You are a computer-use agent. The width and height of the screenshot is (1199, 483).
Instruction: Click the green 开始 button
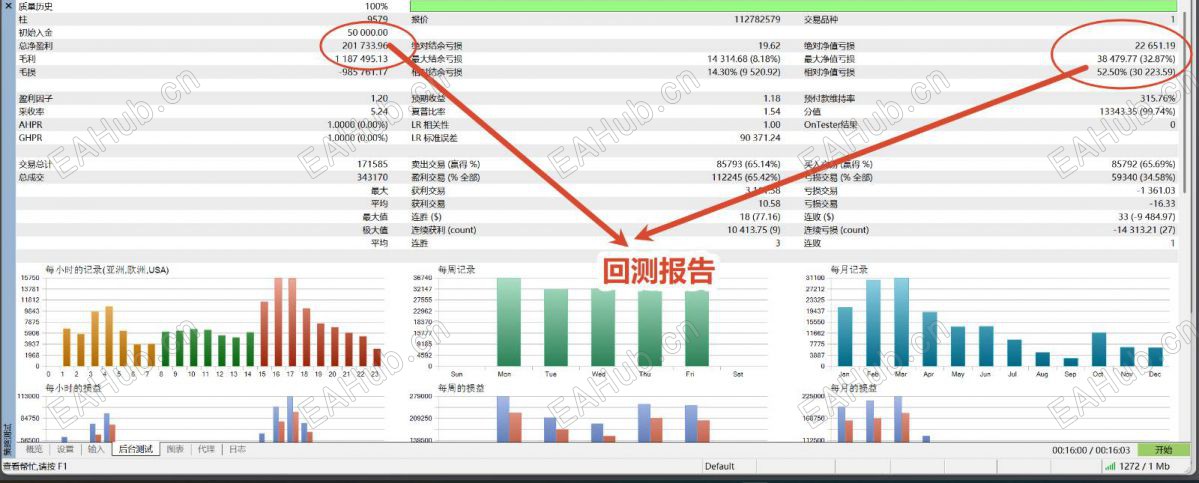(x=1163, y=450)
